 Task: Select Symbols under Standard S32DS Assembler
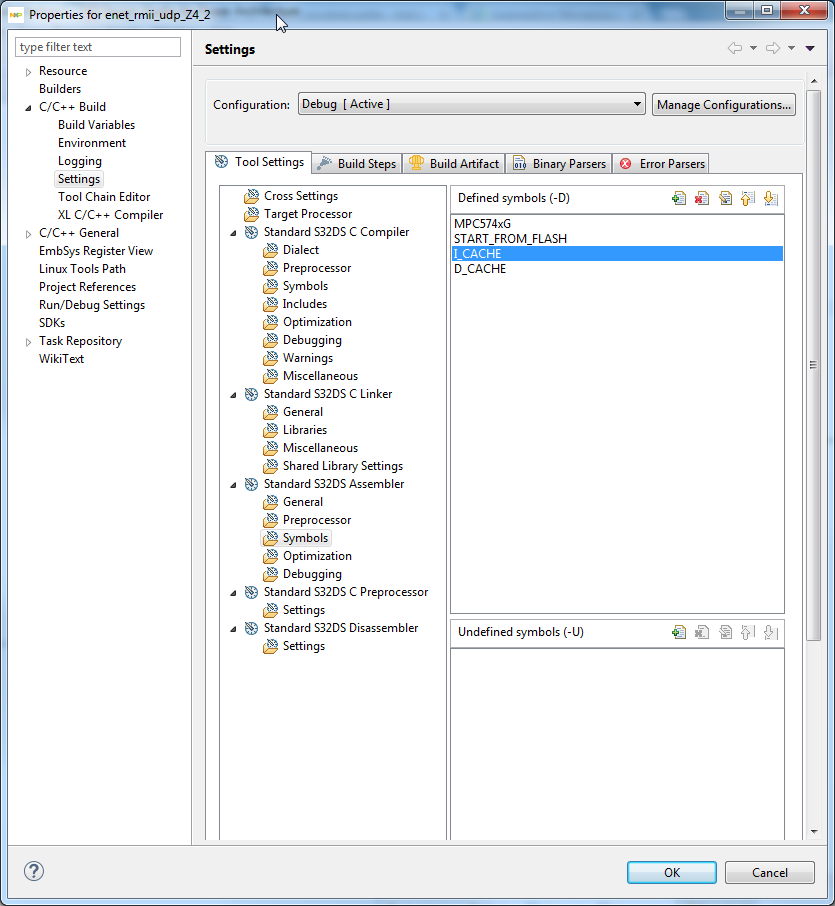(x=305, y=538)
